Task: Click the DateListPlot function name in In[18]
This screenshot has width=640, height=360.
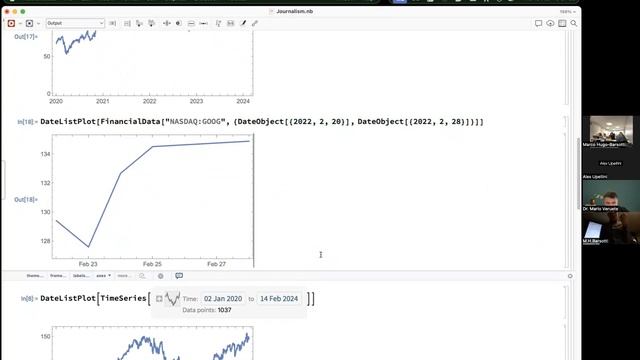Action: [x=68, y=122]
